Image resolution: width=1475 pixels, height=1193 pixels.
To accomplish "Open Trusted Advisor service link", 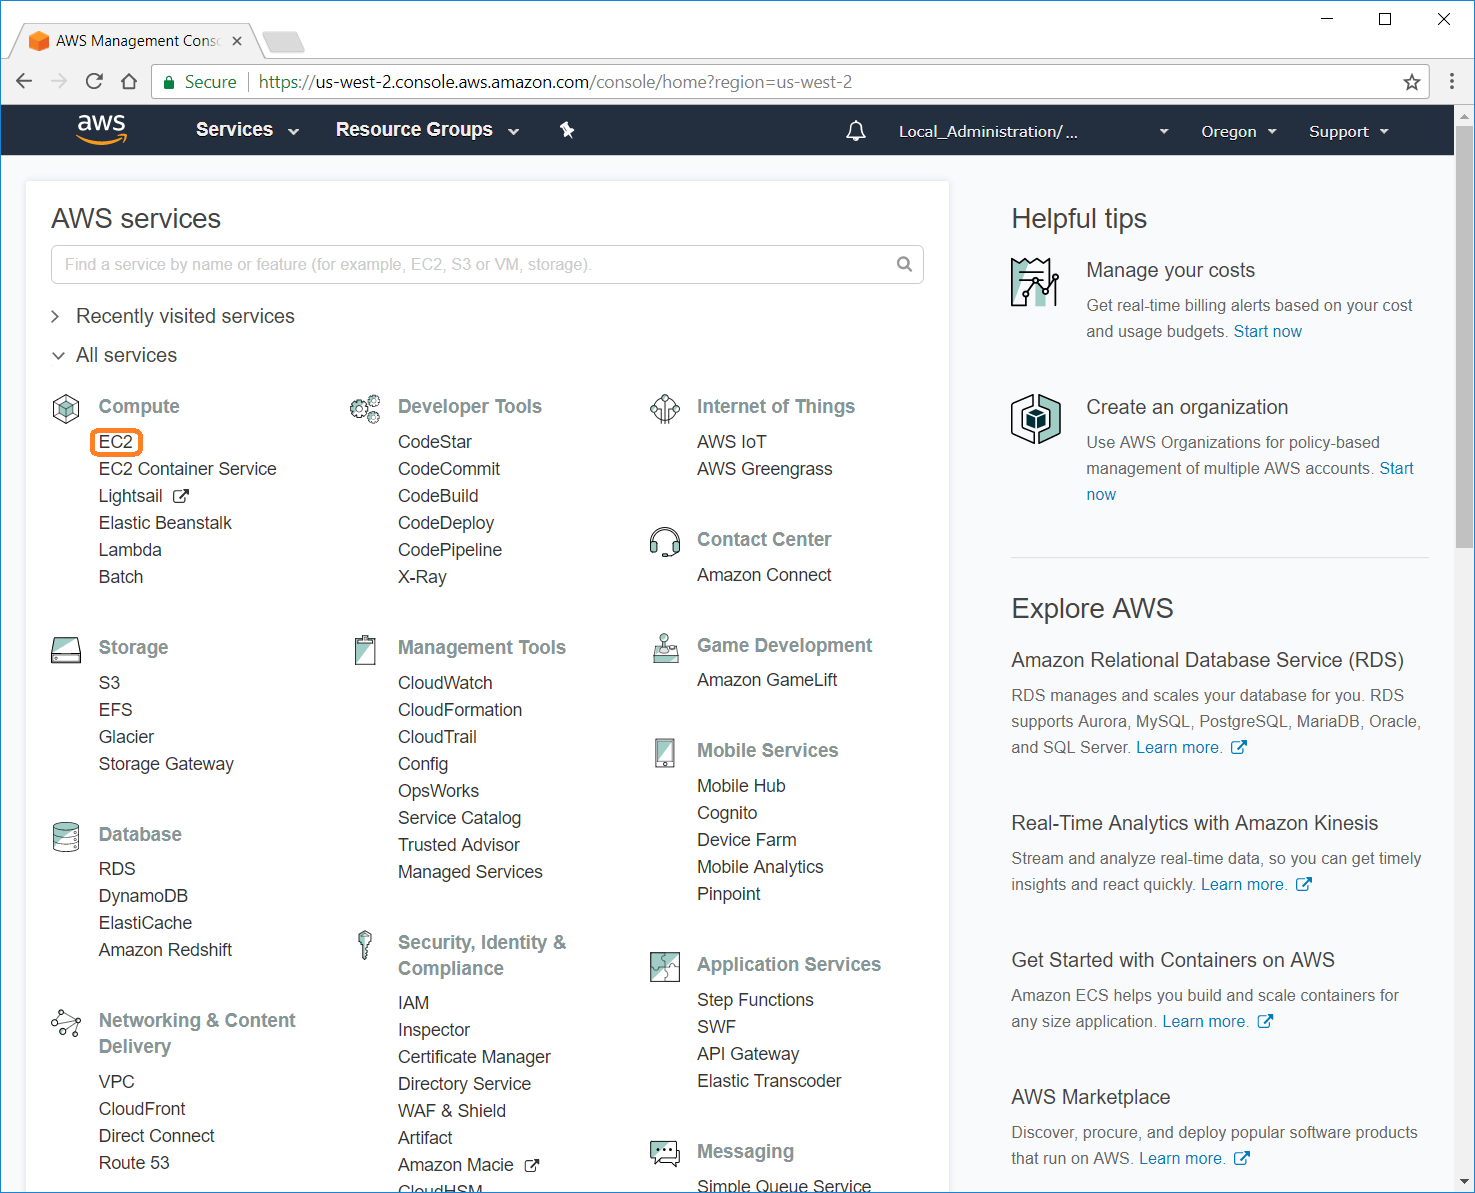I will 459,845.
